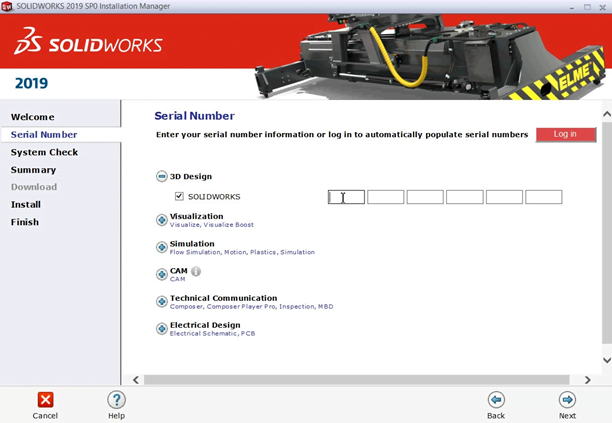Select System Check in sidebar
The width and height of the screenshot is (612, 423).
44,152
